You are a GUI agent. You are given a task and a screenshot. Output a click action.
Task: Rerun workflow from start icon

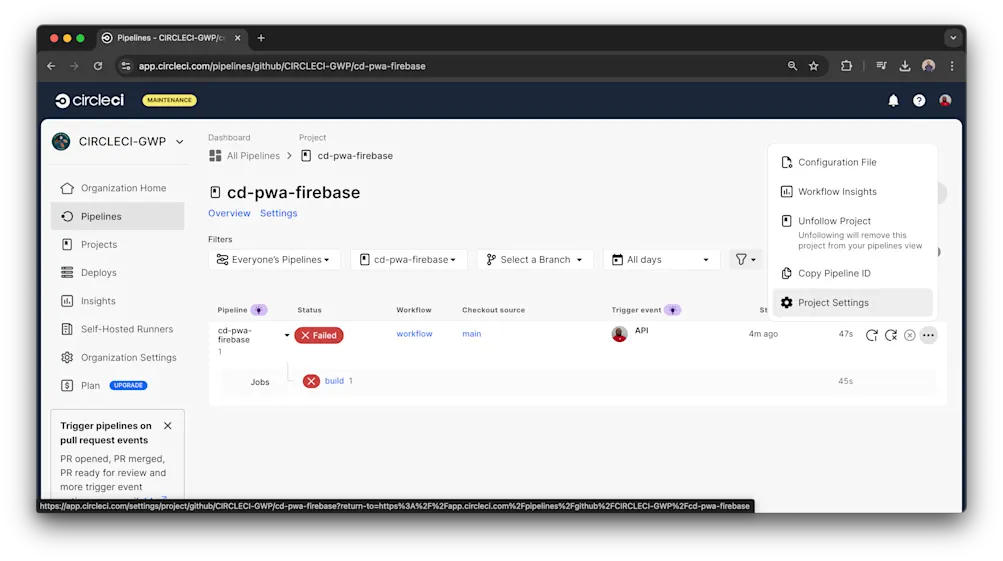(871, 335)
